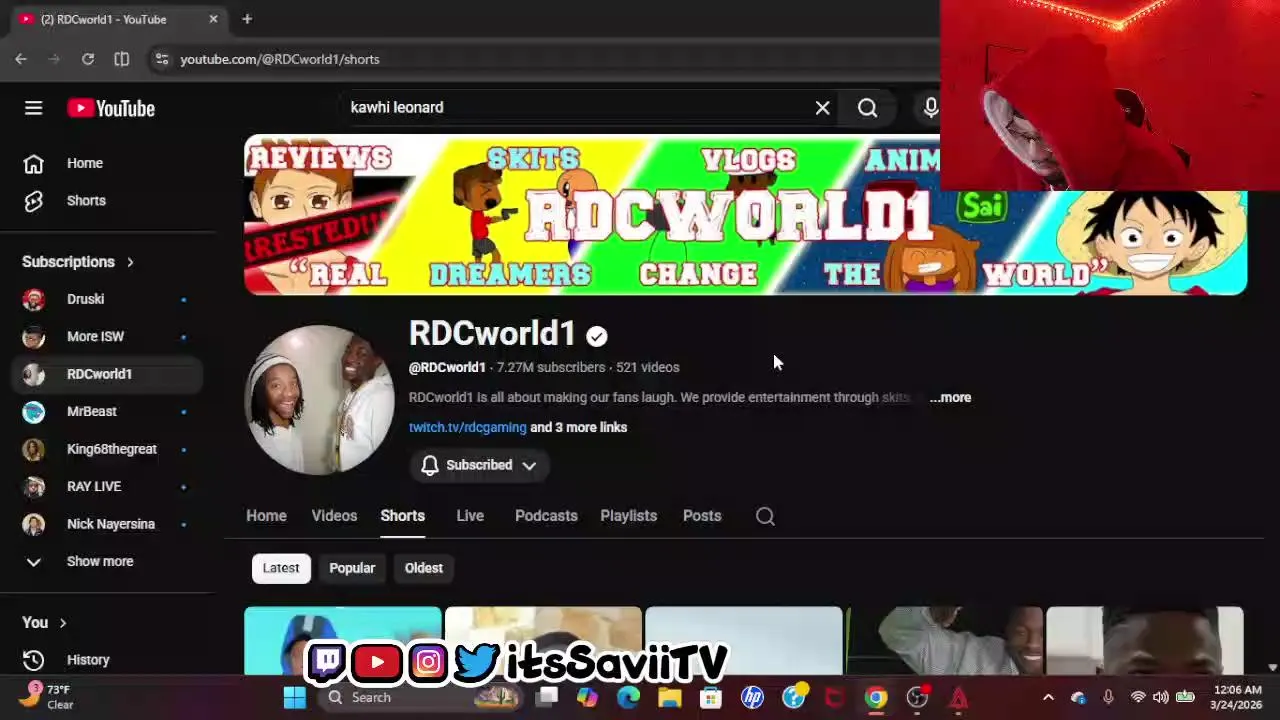Expand the You section chevron

pos(62,623)
